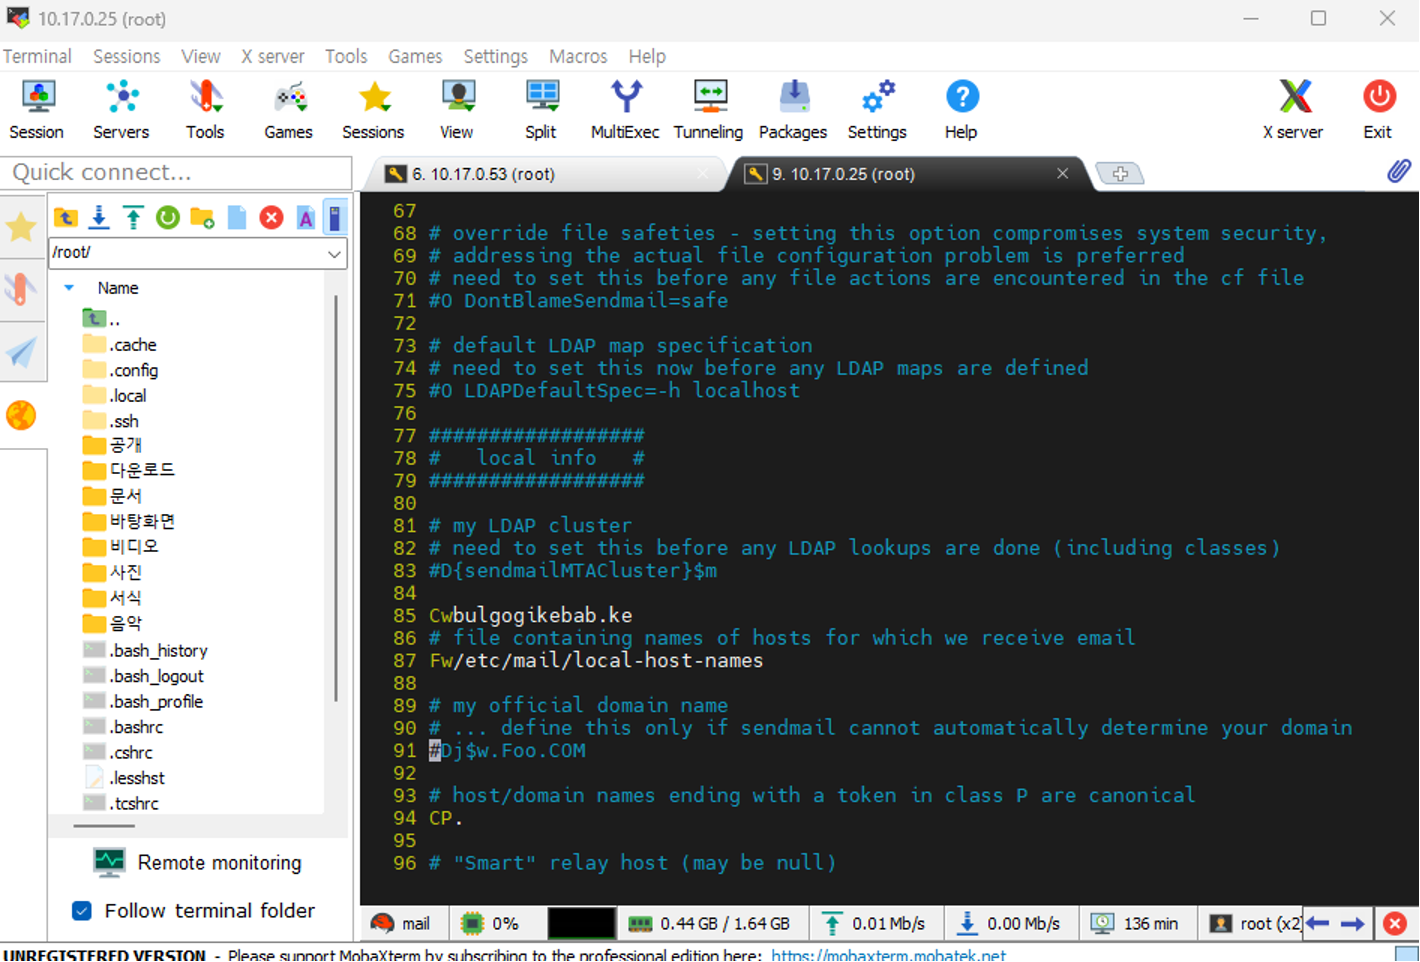This screenshot has height=962, width=1420.
Task: Select the .ssh folder
Action: click(x=125, y=421)
